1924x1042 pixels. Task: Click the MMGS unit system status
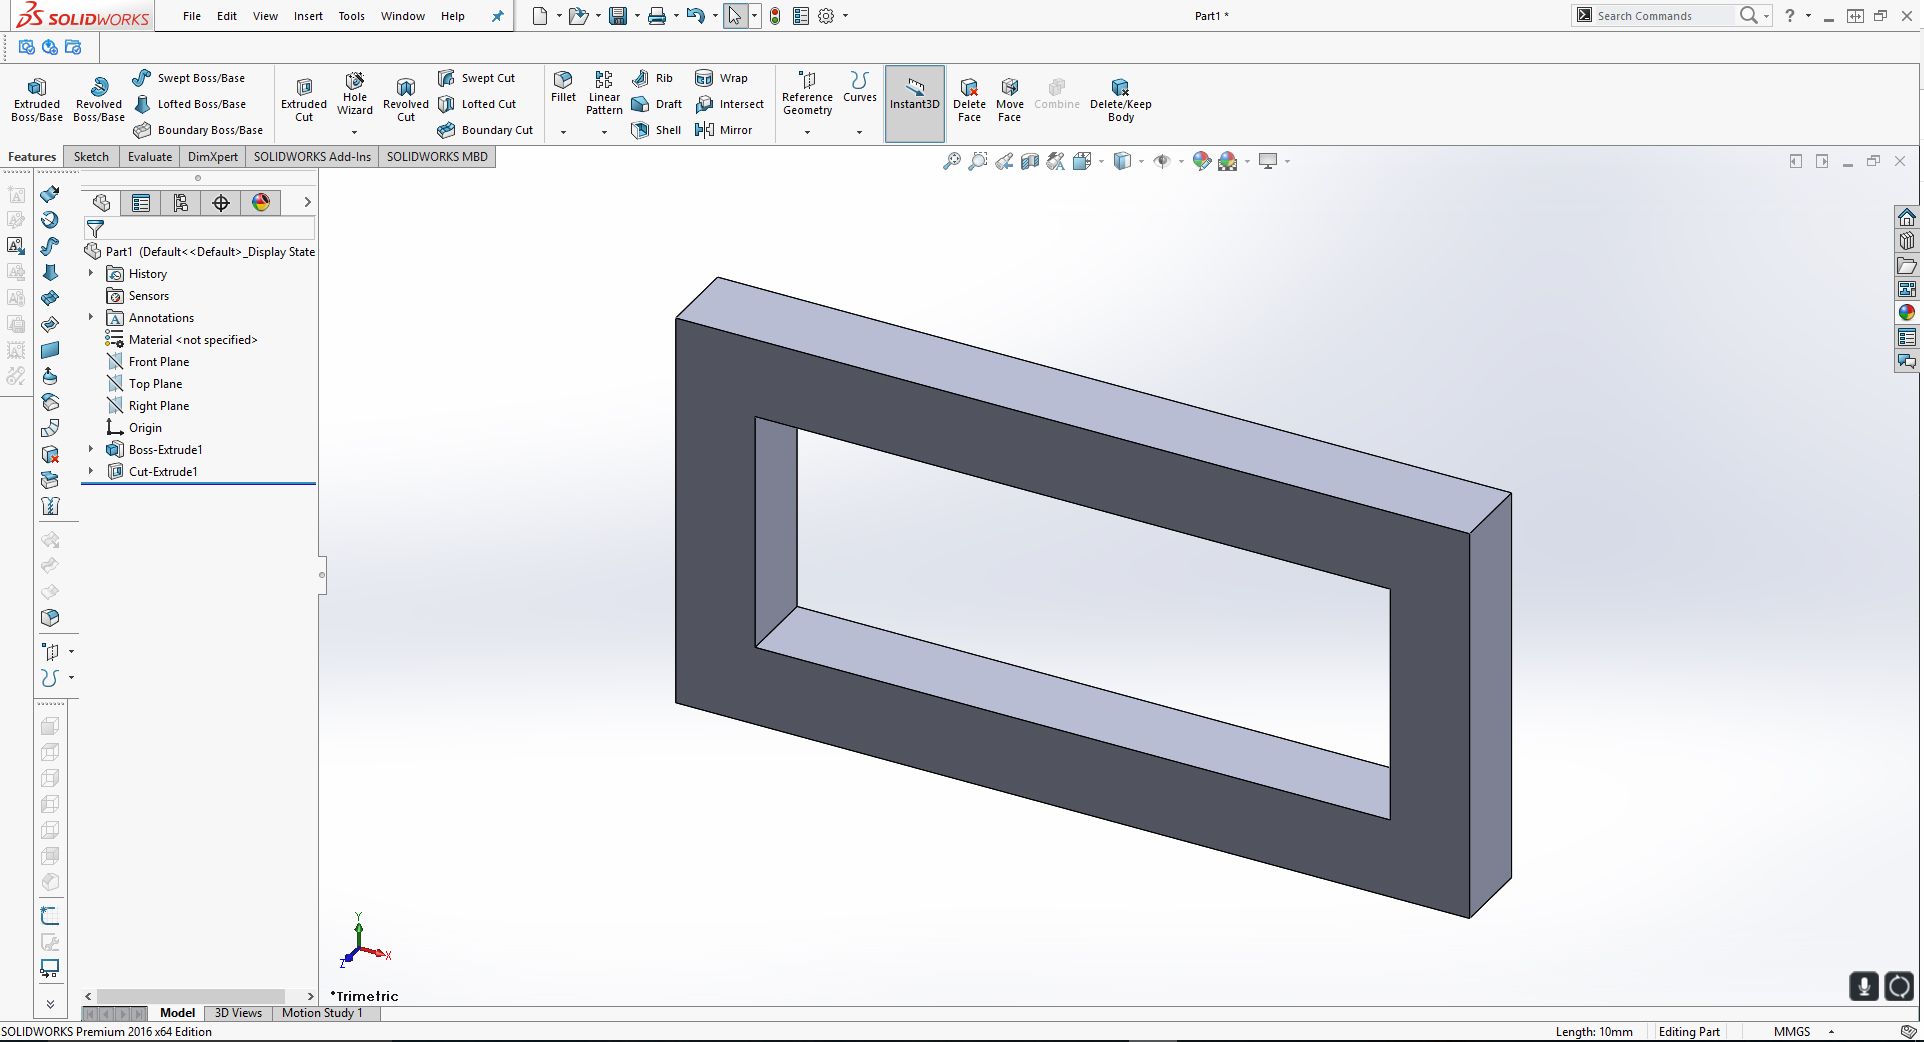pos(1792,1032)
